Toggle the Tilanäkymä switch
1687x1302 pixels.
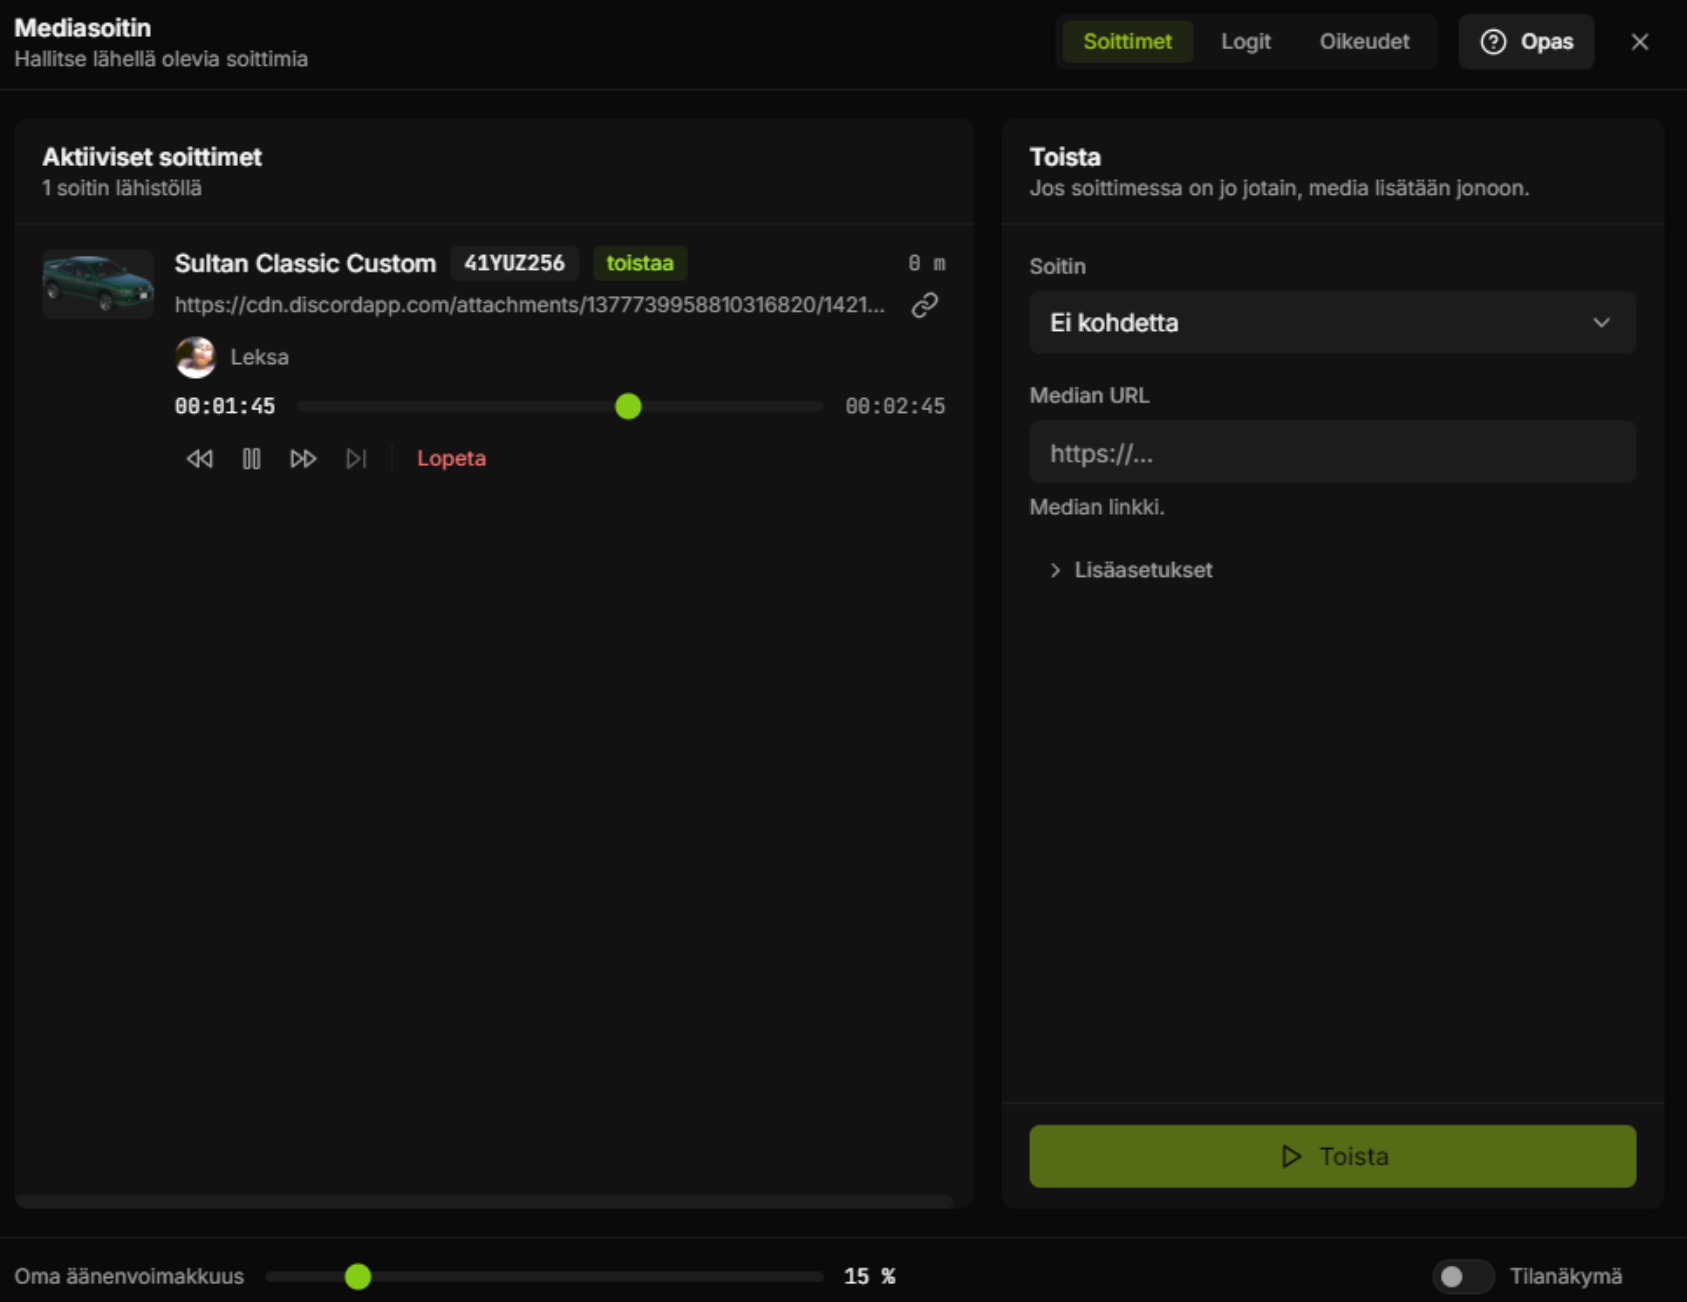pyautogui.click(x=1463, y=1276)
